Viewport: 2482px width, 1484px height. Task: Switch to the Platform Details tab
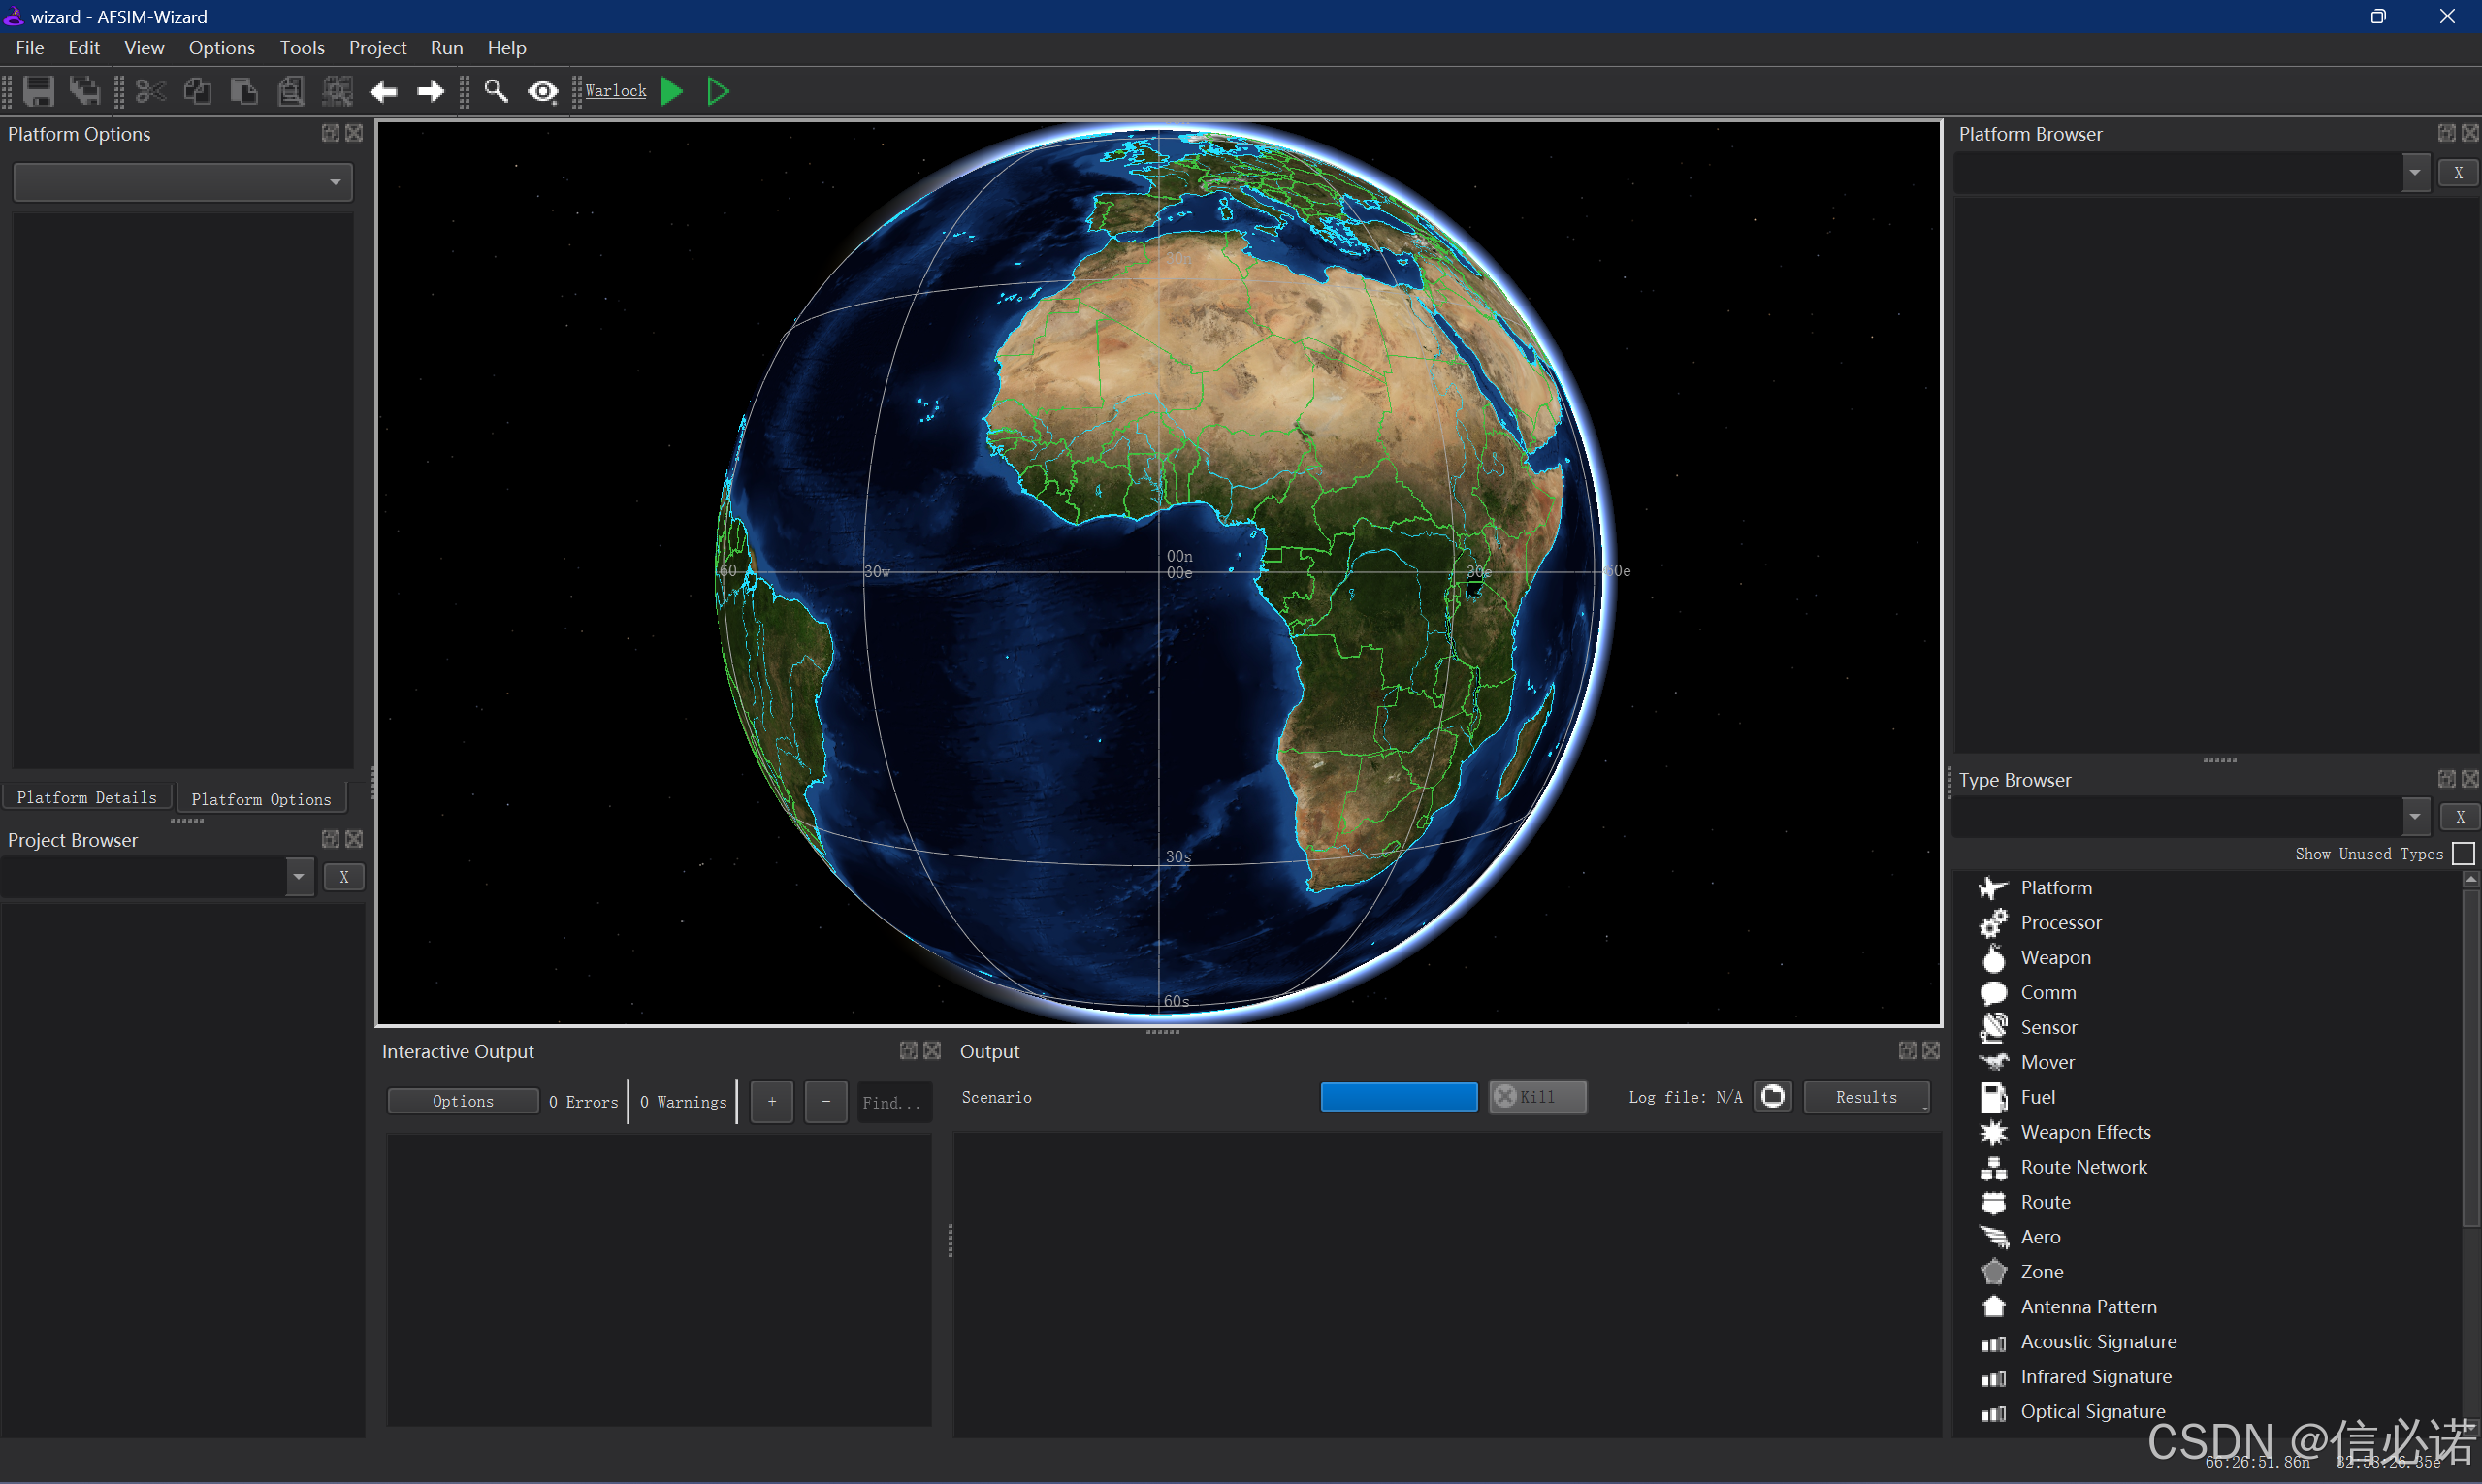click(87, 798)
